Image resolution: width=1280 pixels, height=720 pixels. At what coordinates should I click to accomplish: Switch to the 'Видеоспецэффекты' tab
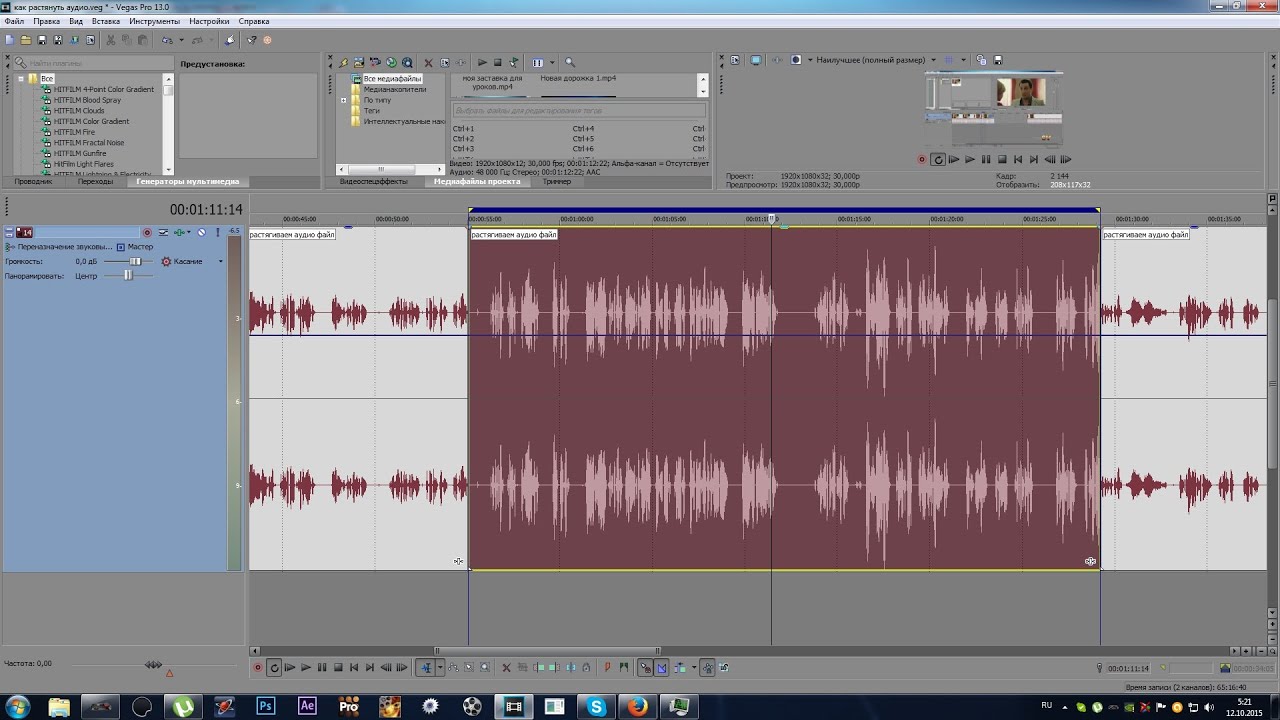pos(374,182)
